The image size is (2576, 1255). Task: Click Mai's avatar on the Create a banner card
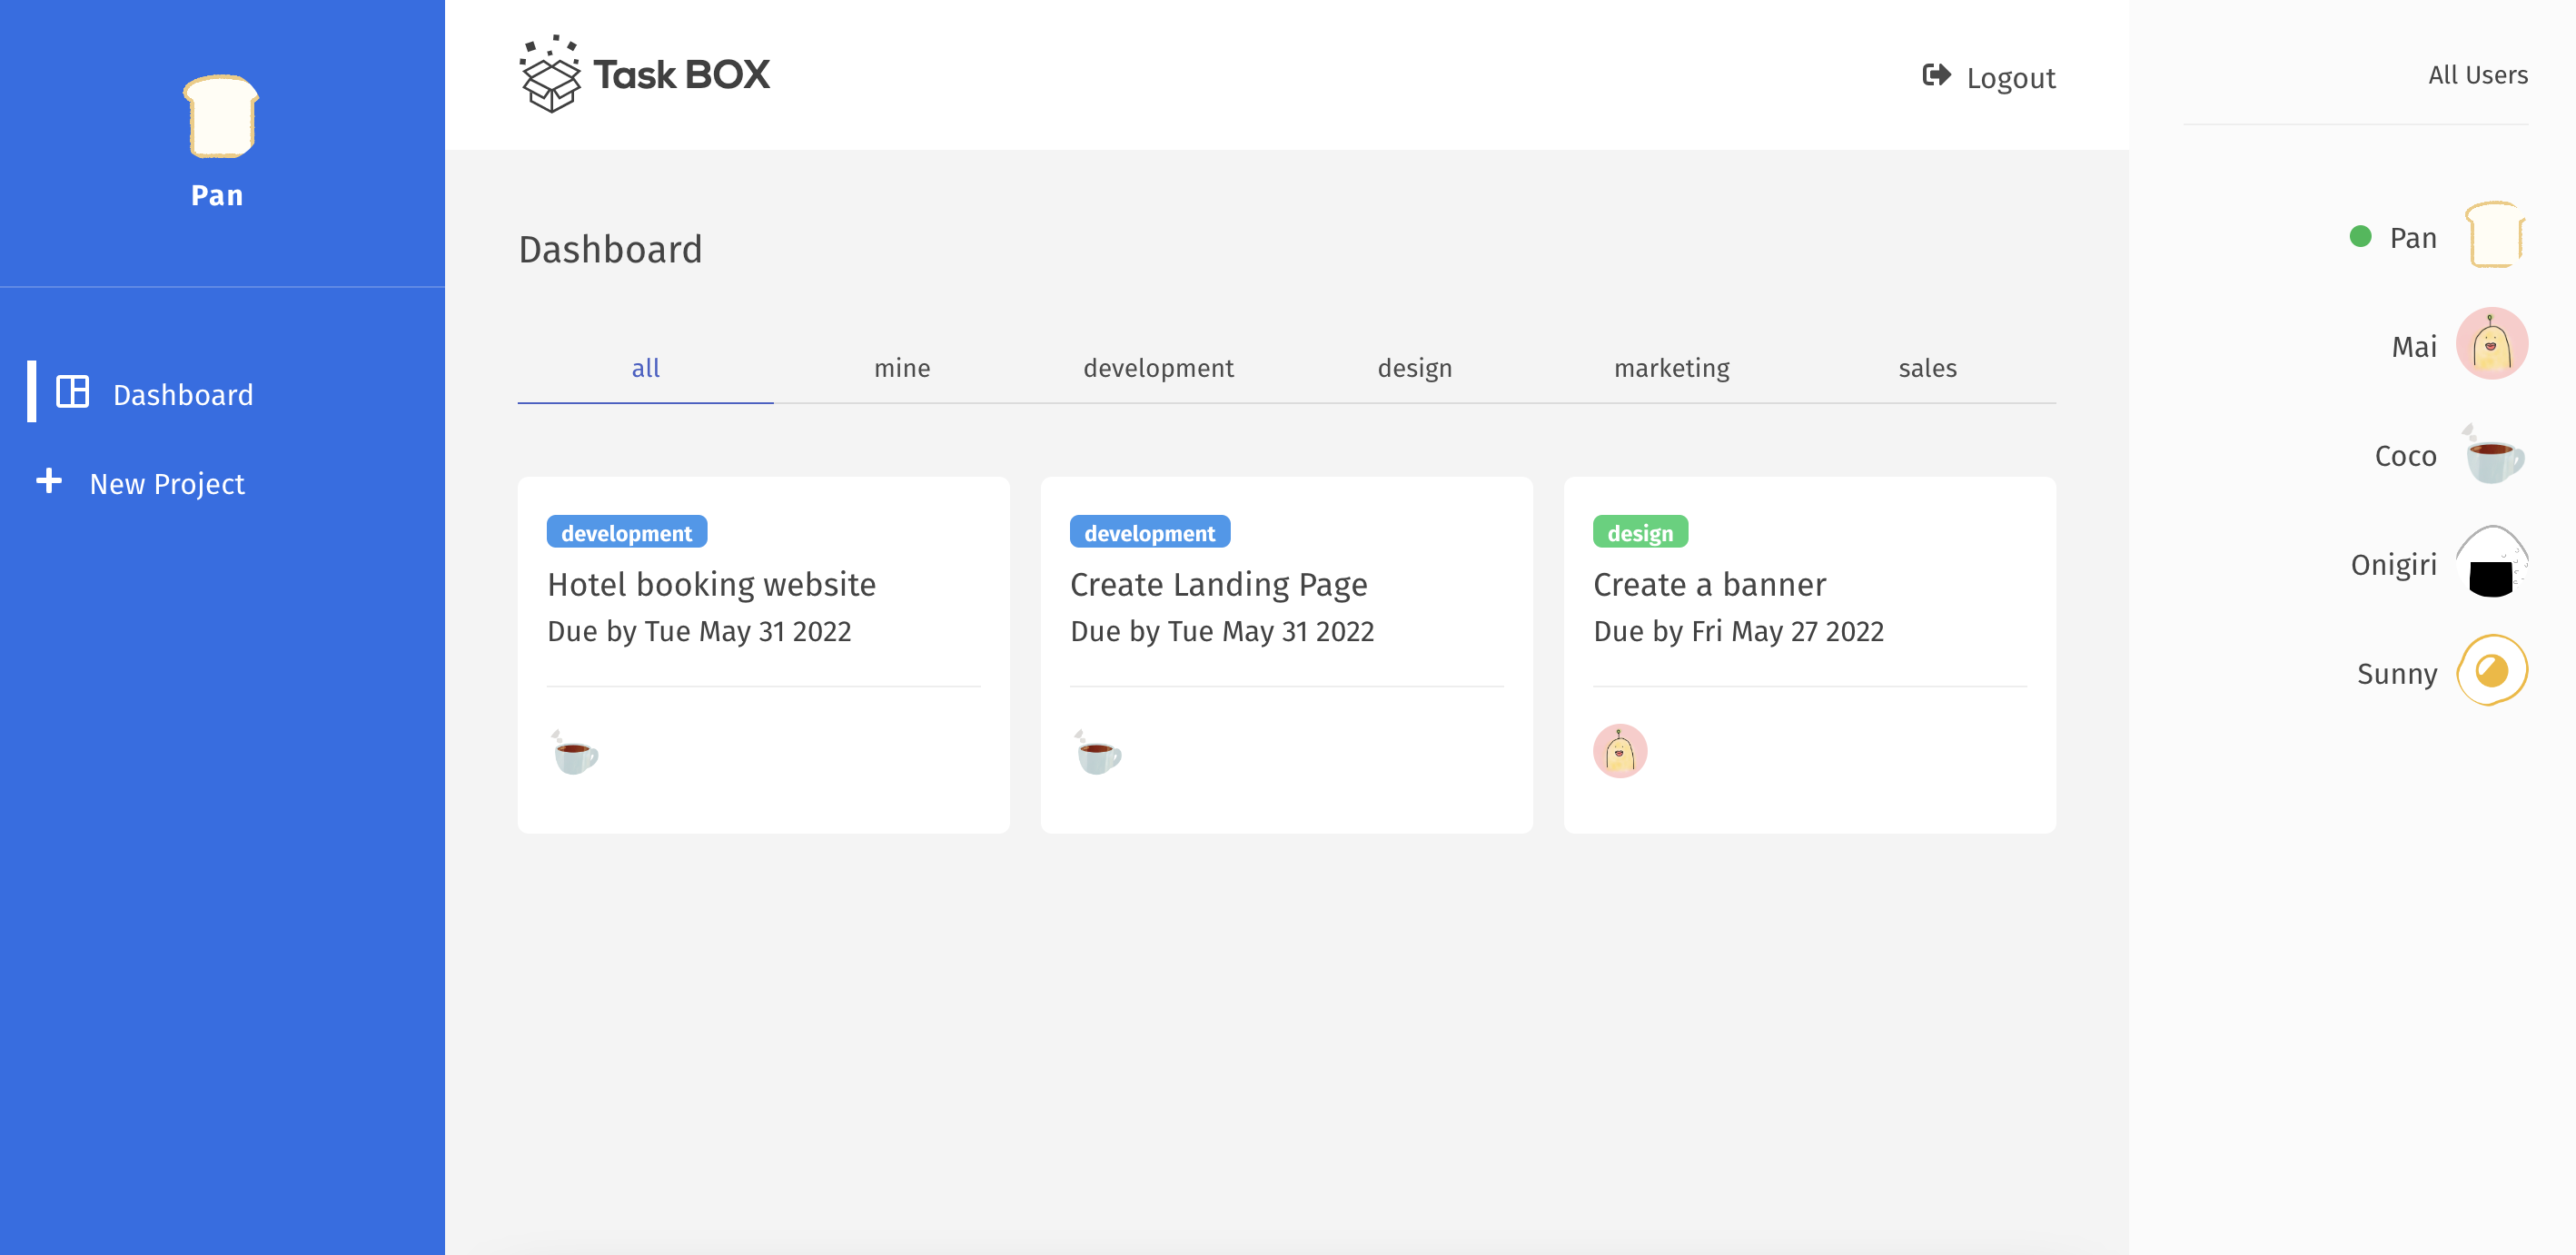tap(1620, 751)
